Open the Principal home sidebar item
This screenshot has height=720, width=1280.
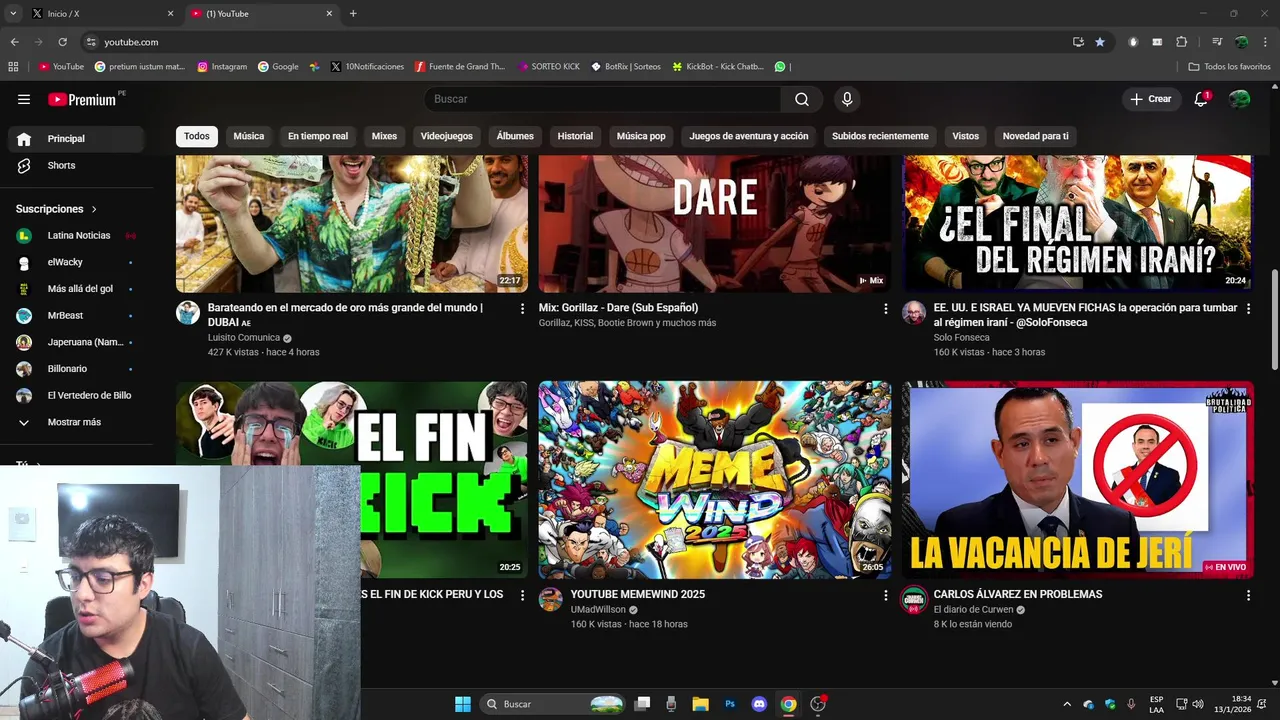coord(78,139)
